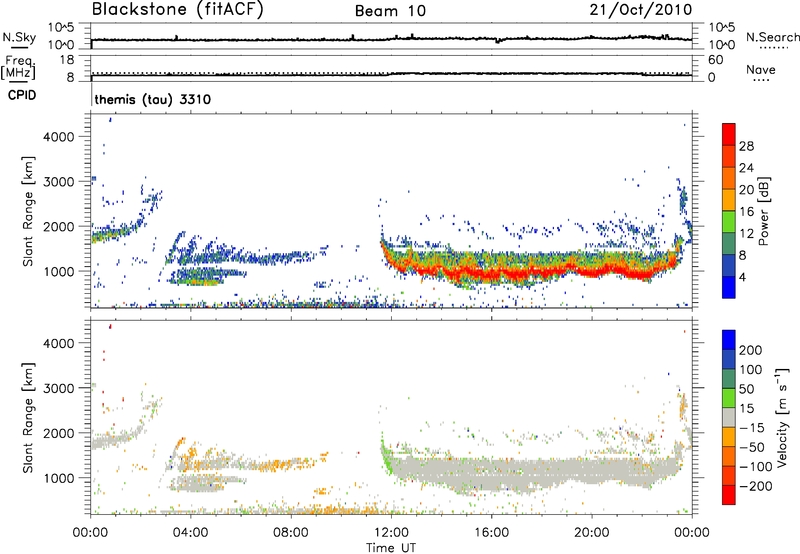Click the 12–16 dB light green Power segment
This screenshot has height=554, width=800.
coord(729,221)
